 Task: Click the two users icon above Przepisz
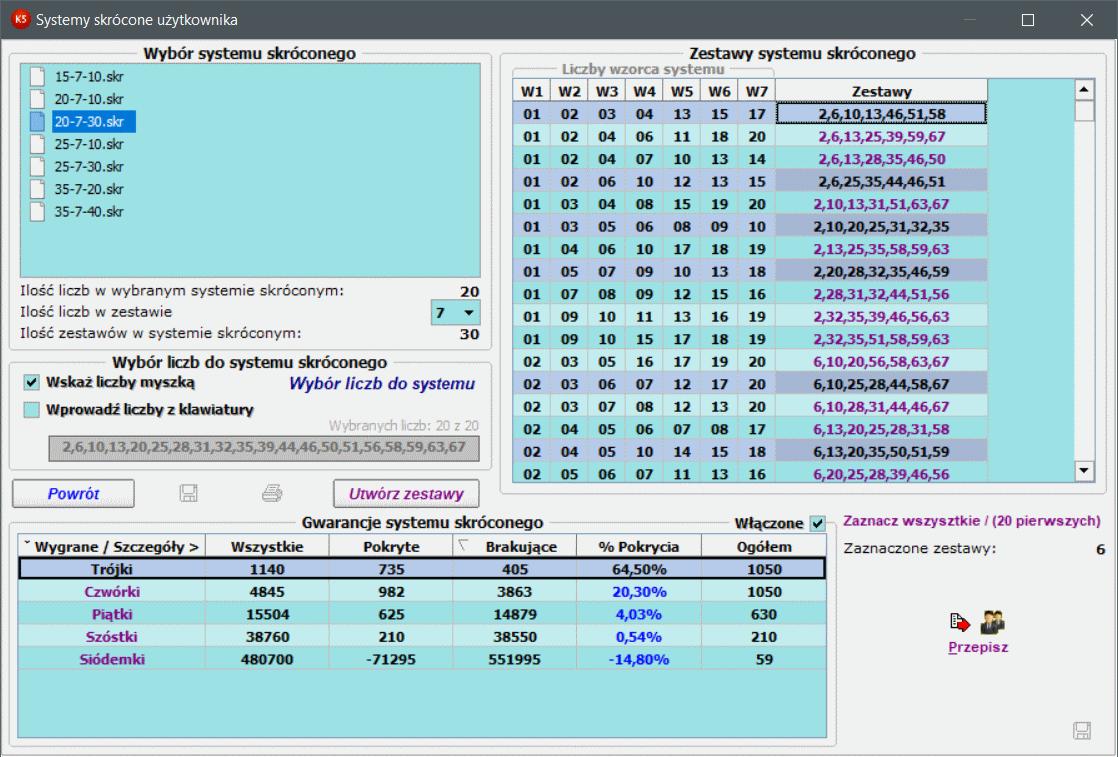[x=992, y=622]
